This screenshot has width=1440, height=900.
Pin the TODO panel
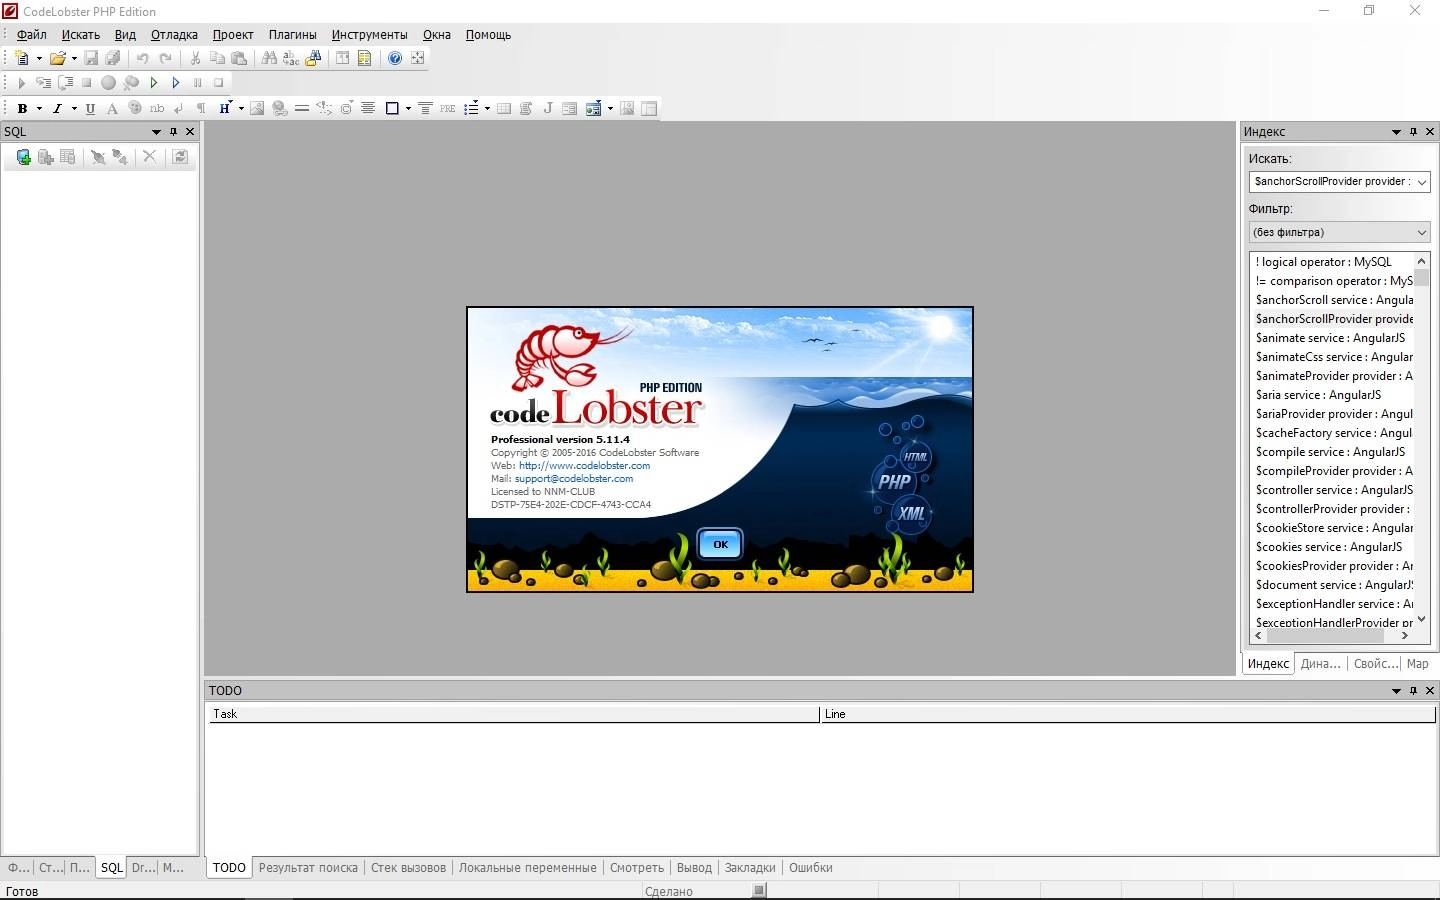point(1413,690)
